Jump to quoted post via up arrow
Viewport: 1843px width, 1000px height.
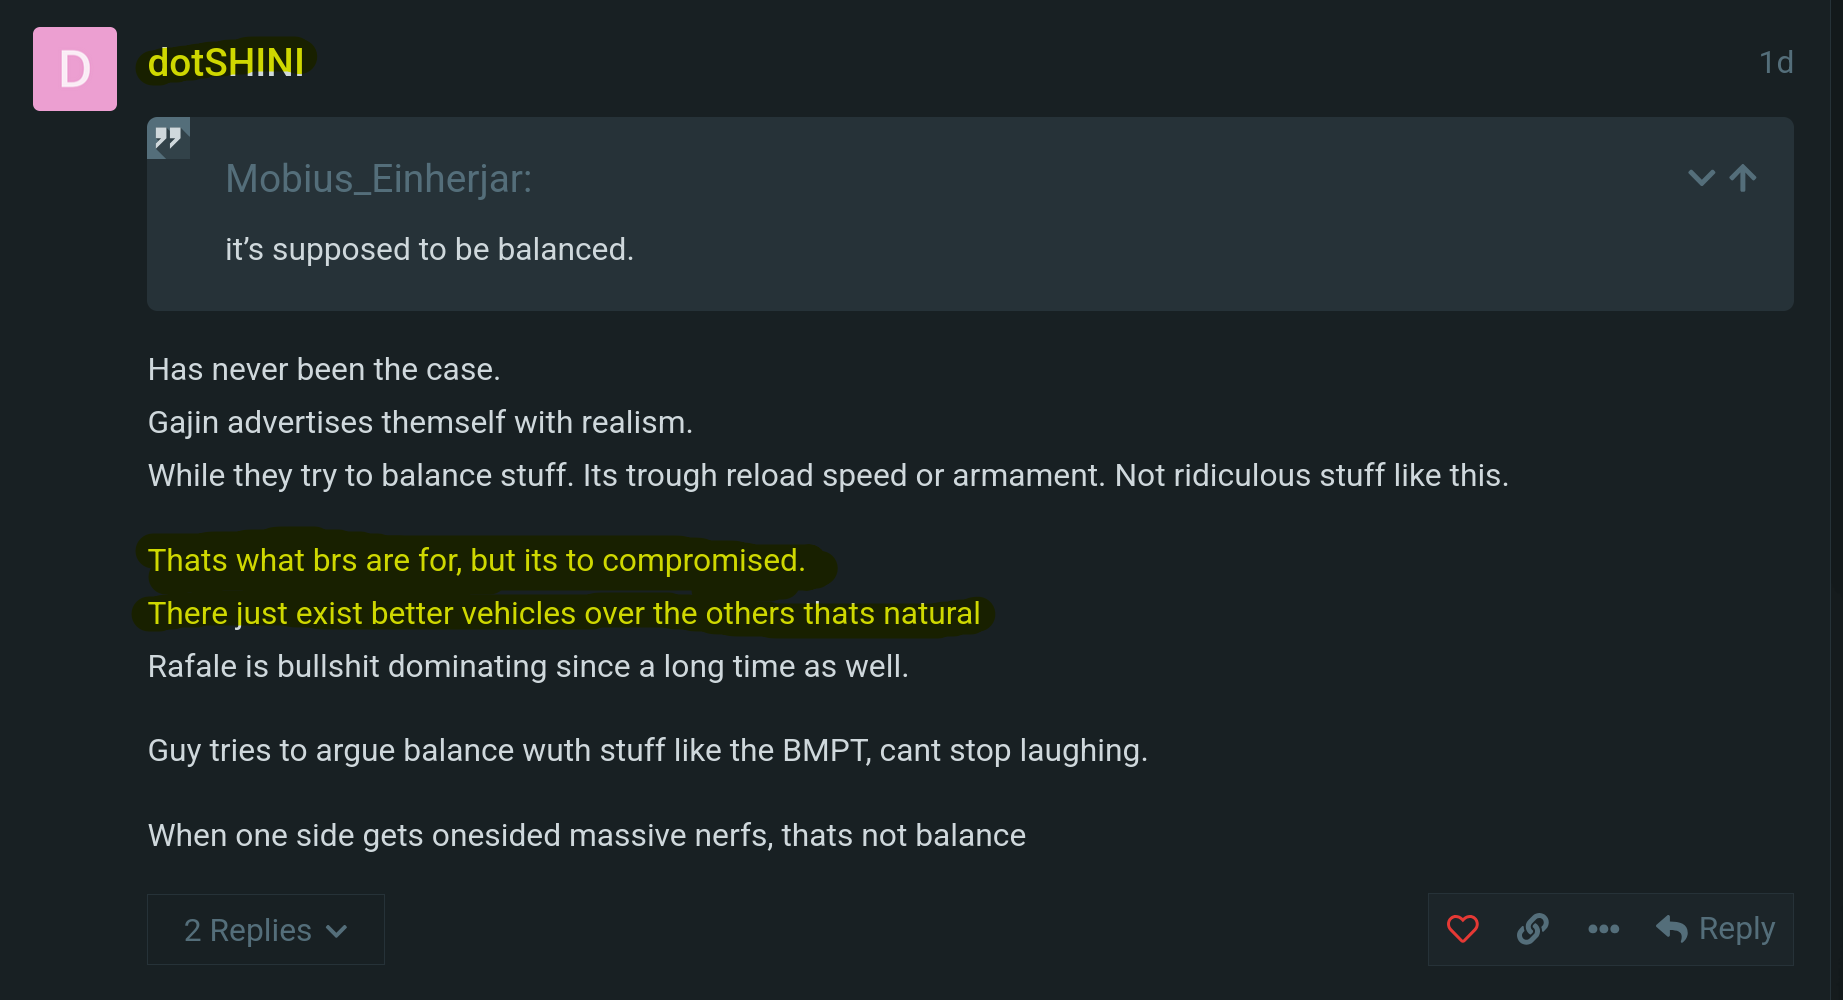tap(1743, 178)
